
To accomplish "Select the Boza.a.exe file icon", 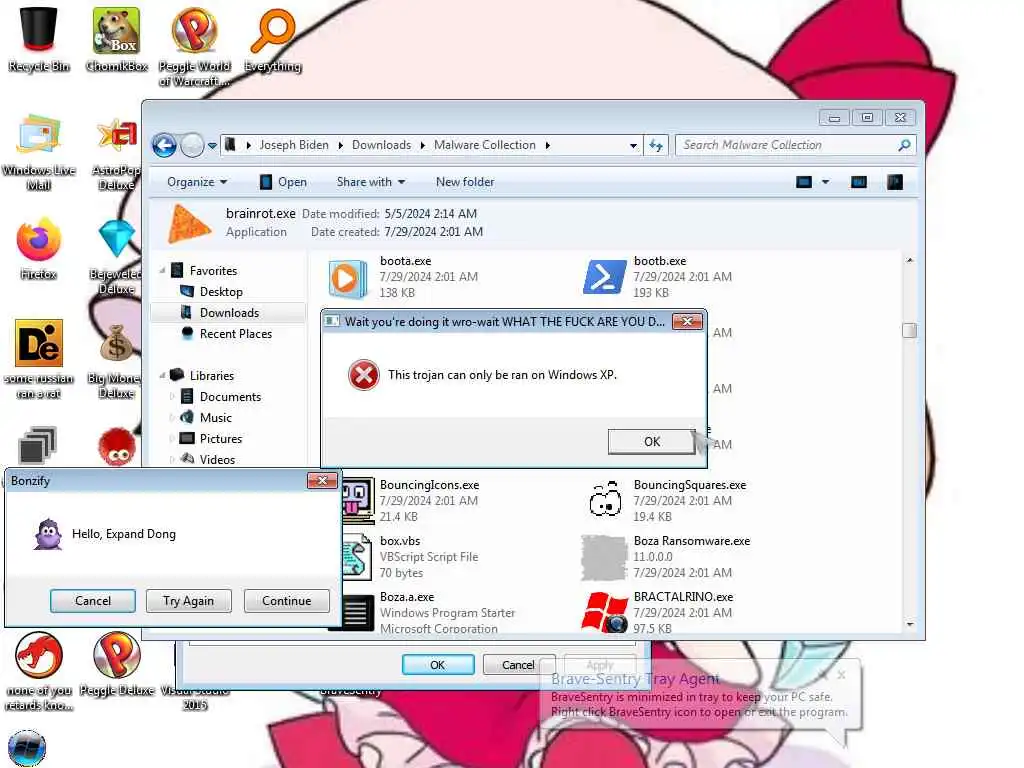I will [x=355, y=613].
